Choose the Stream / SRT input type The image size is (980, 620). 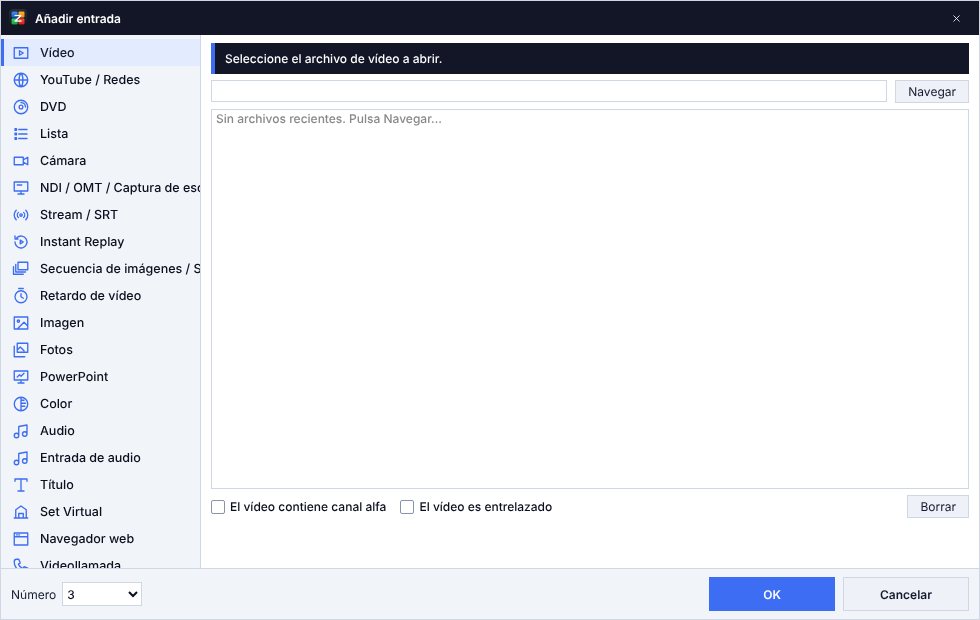pos(101,214)
